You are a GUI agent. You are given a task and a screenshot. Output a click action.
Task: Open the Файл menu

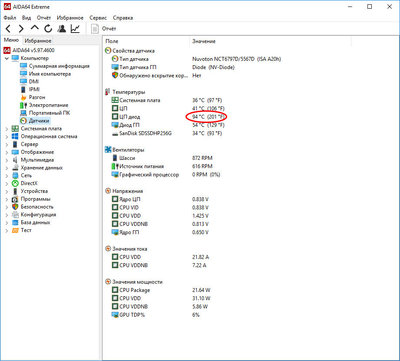tap(10, 18)
